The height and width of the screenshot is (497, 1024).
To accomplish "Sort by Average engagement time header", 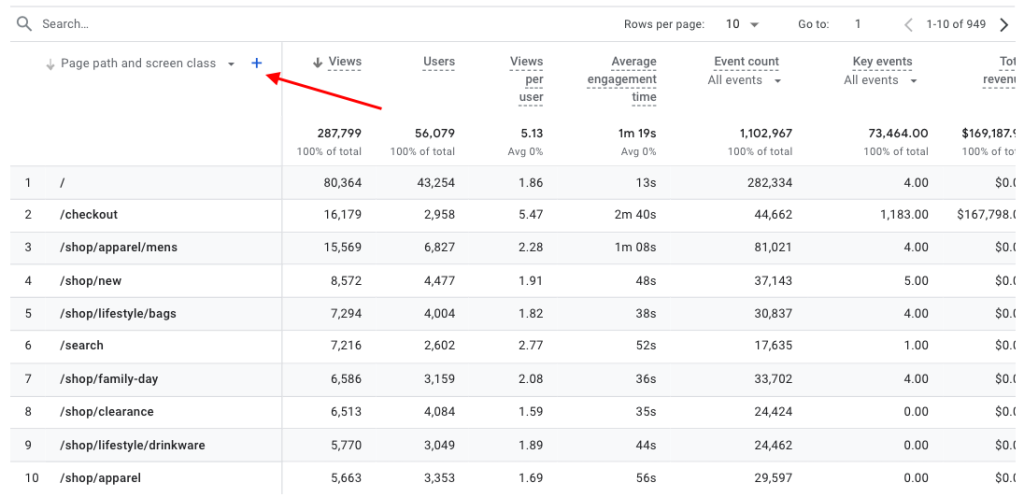I will pyautogui.click(x=622, y=79).
